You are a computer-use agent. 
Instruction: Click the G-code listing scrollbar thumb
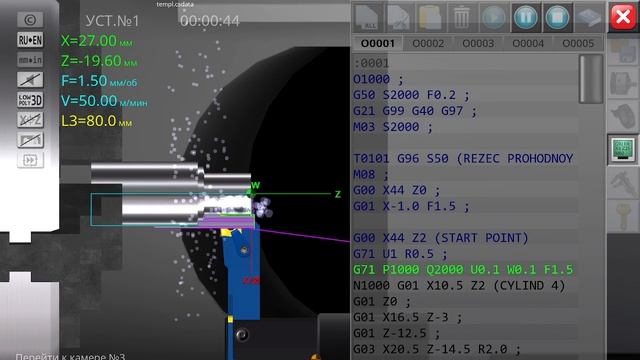591,79
